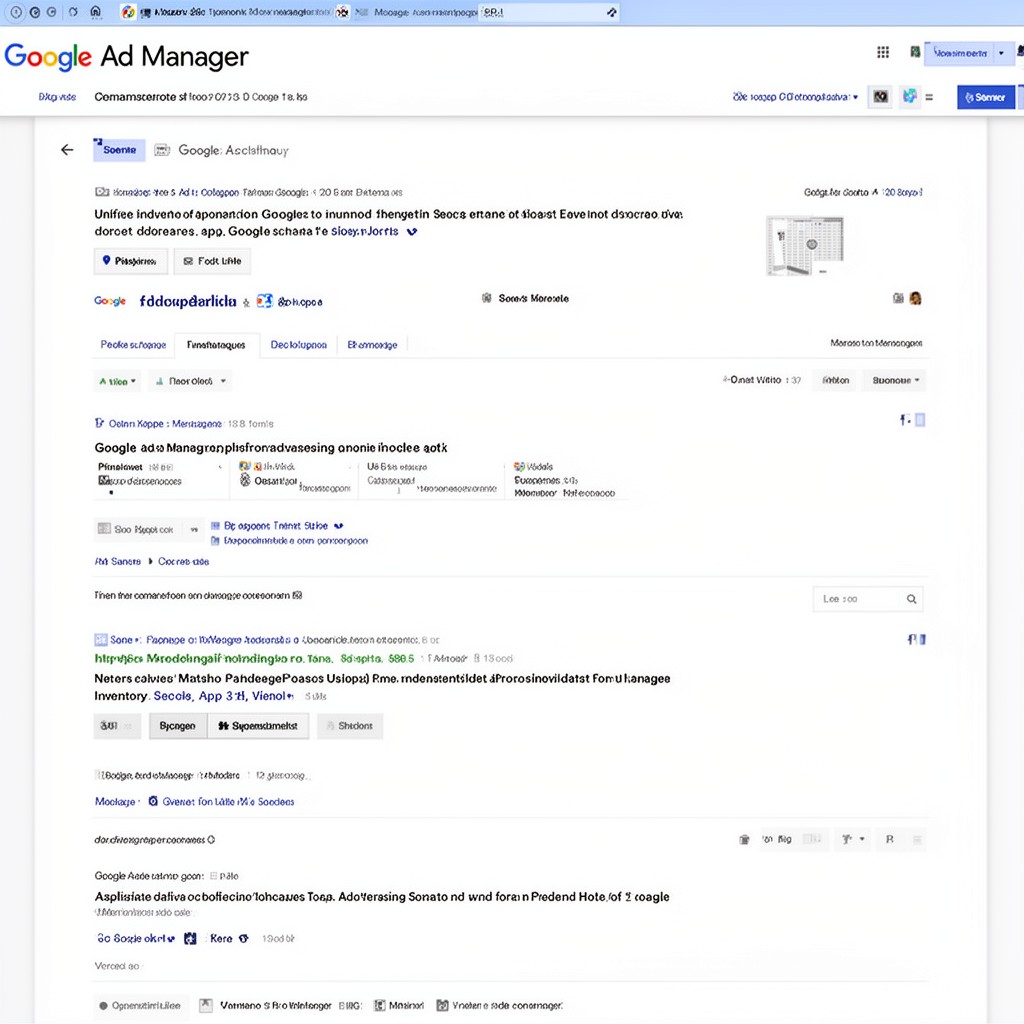Open the Suonoue dropdown
This screenshot has height=1024, width=1024.
pyautogui.click(x=895, y=380)
